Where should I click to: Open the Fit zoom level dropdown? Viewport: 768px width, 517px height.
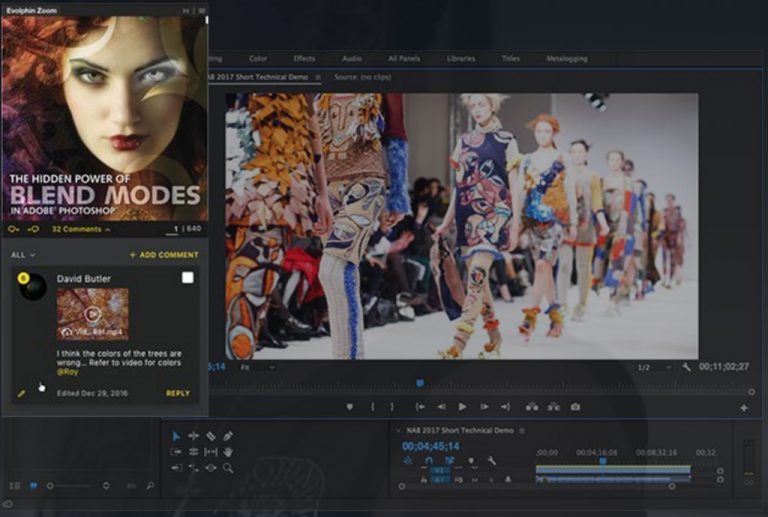[256, 368]
